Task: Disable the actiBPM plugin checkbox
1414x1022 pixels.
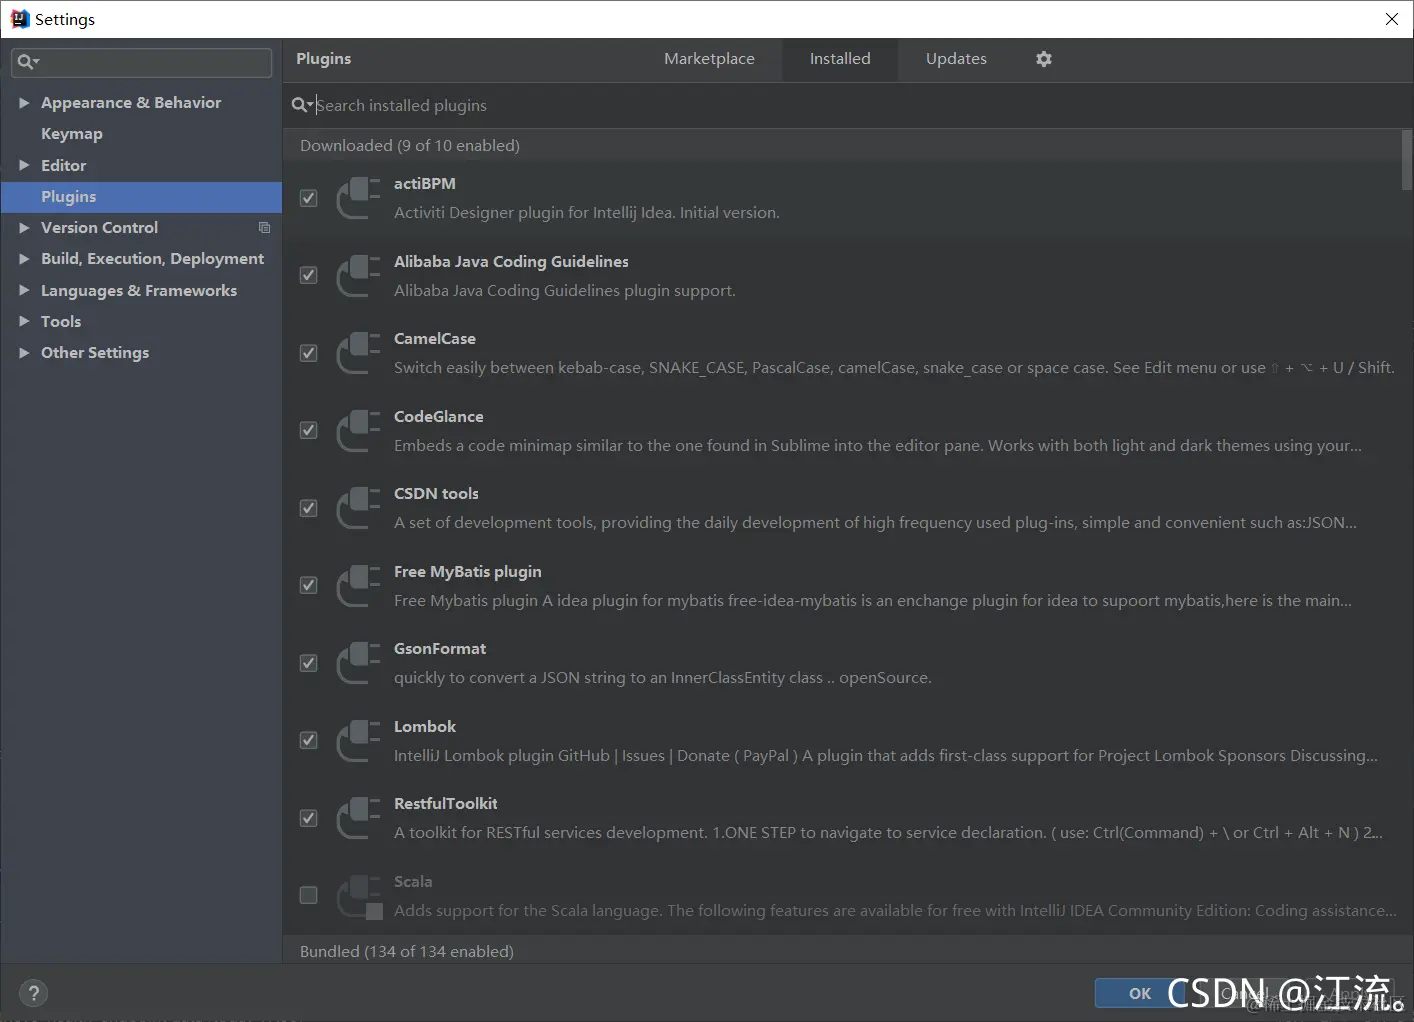Action: click(x=309, y=198)
